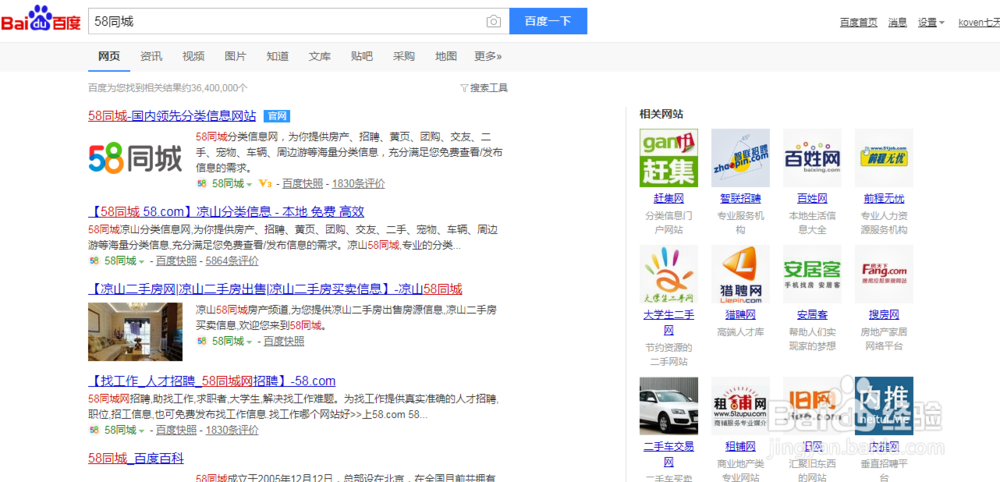Open the 凉山二手房网 result link
The image size is (1000, 482).
(275, 289)
